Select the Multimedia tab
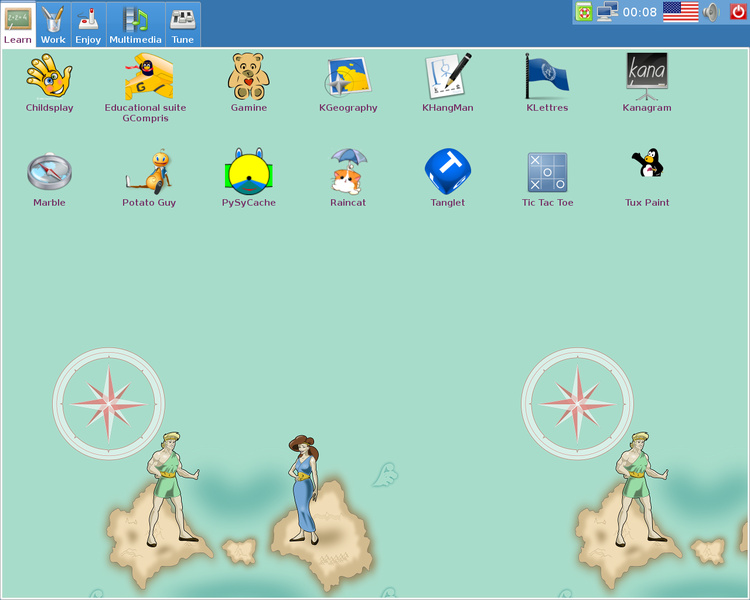Screen dimensions: 750x600 135,24
